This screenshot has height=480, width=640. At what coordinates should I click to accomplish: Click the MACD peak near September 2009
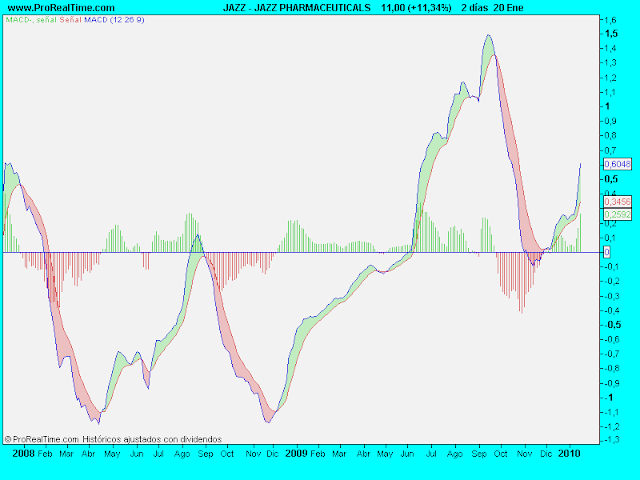point(488,36)
